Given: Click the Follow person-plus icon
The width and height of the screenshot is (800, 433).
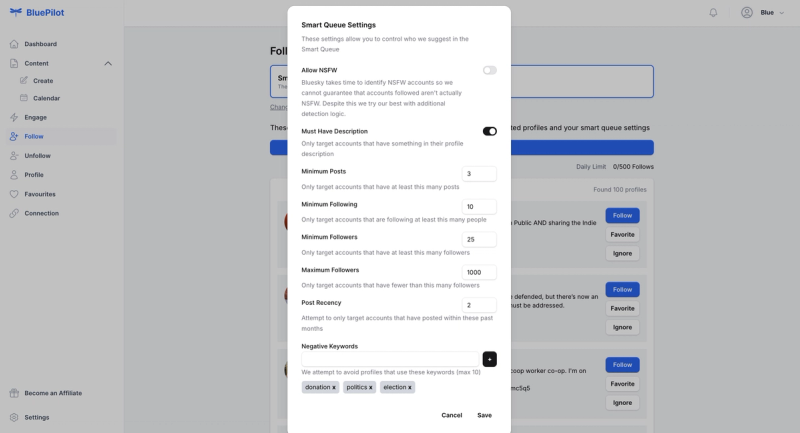Looking at the screenshot, I should (14, 136).
